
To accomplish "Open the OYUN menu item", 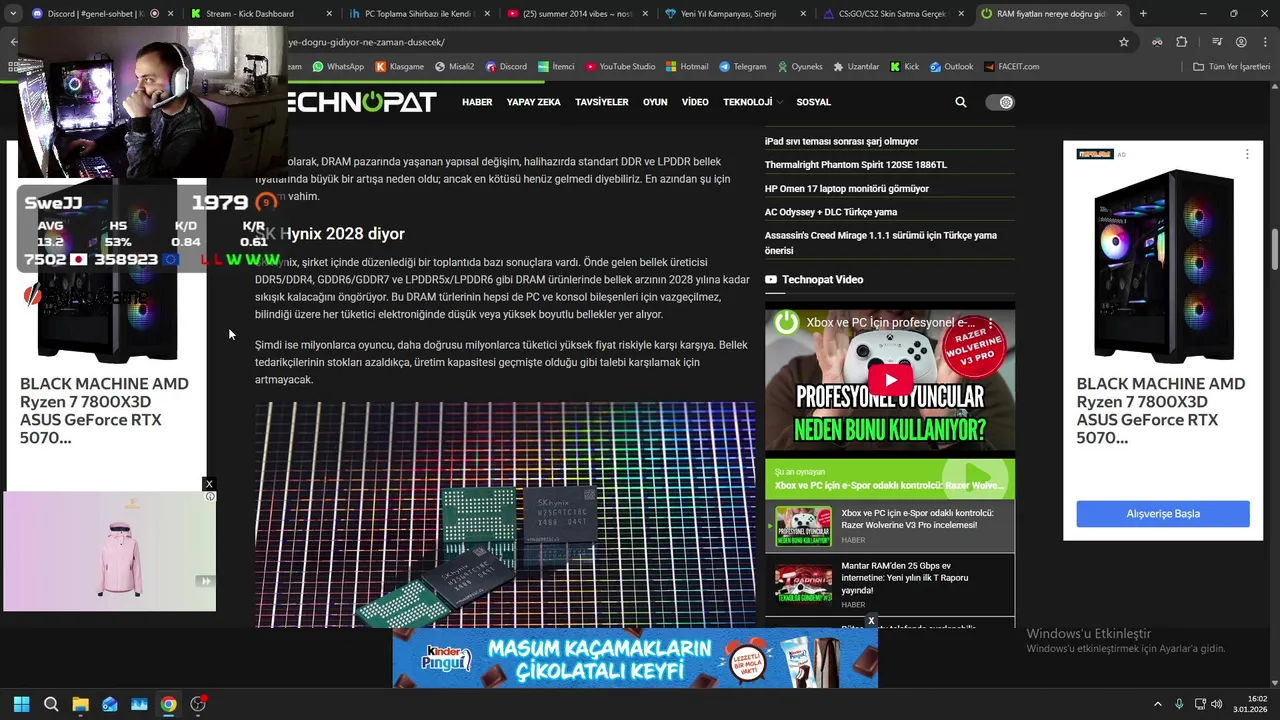I will click(655, 102).
